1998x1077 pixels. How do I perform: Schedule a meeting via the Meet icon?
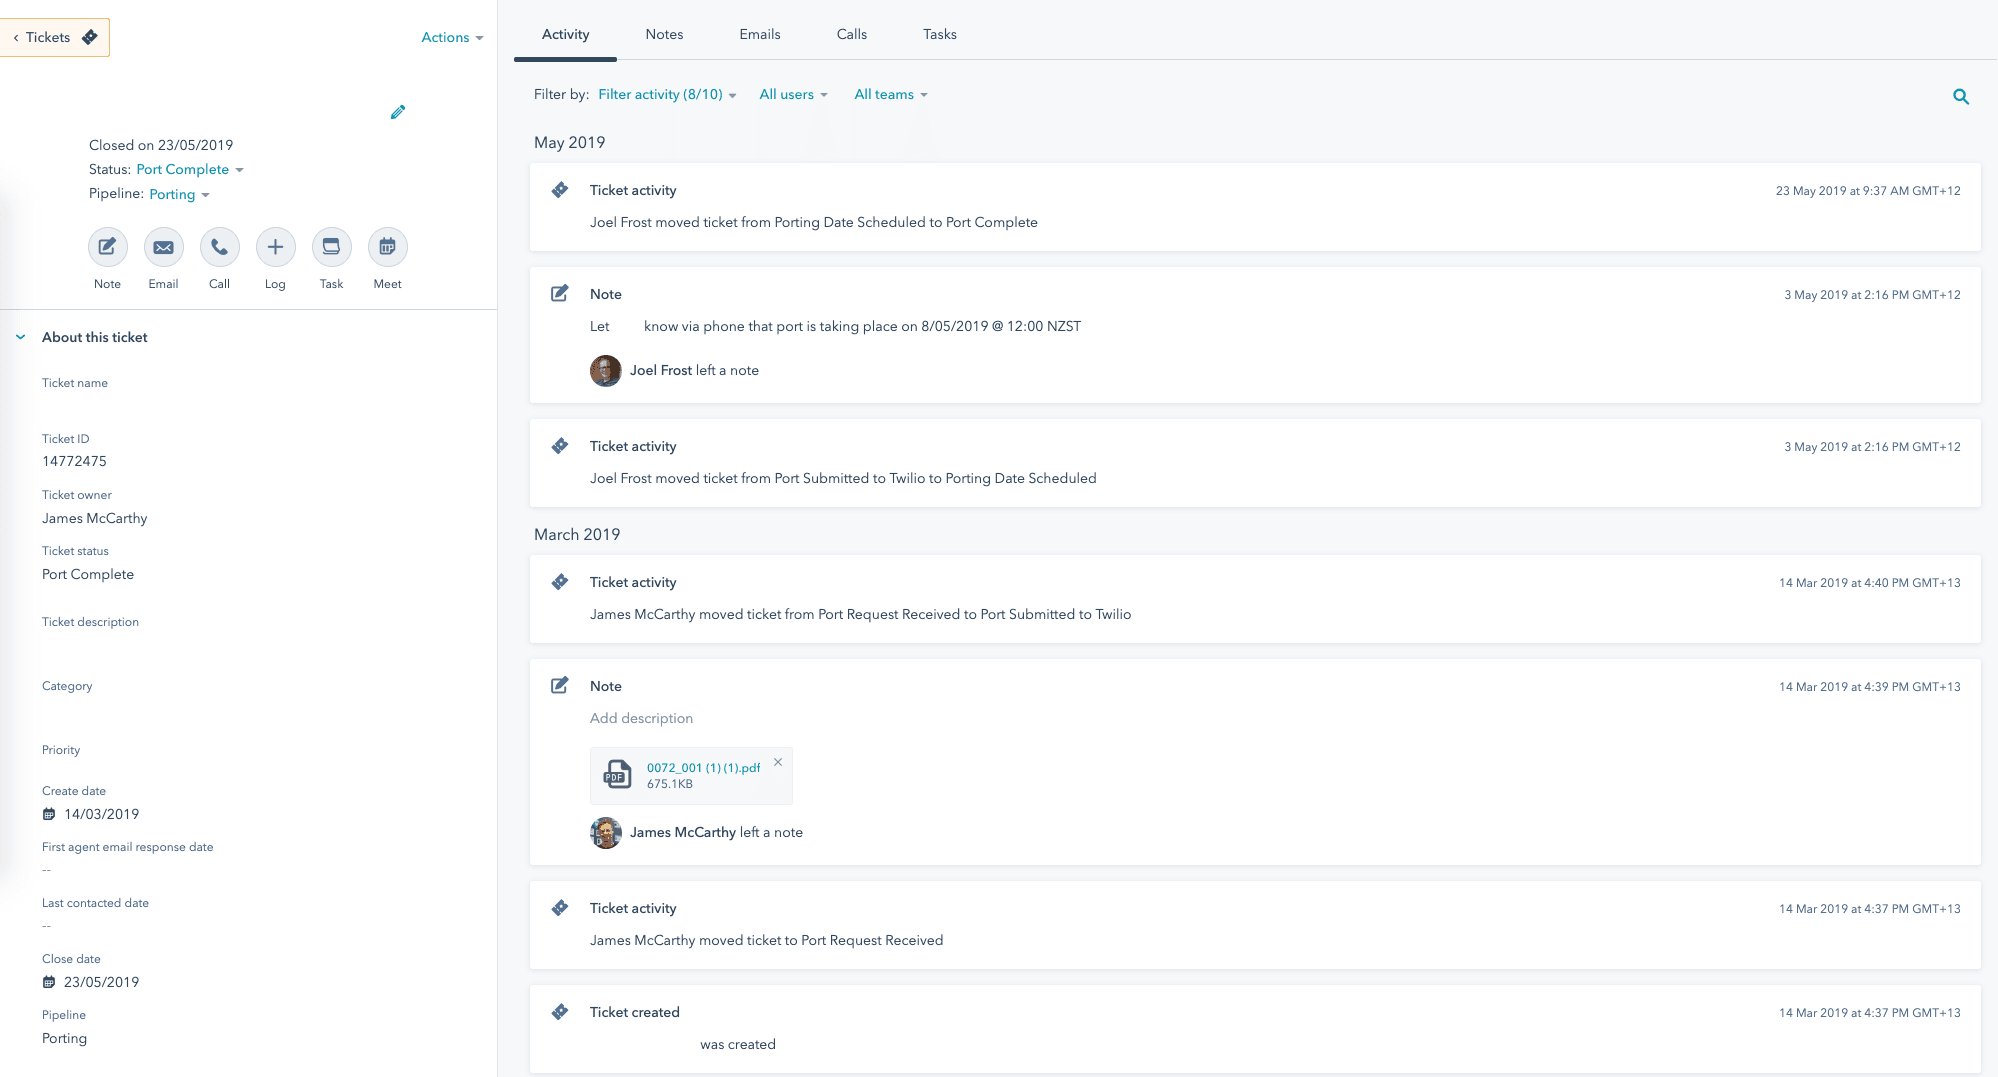pos(387,247)
